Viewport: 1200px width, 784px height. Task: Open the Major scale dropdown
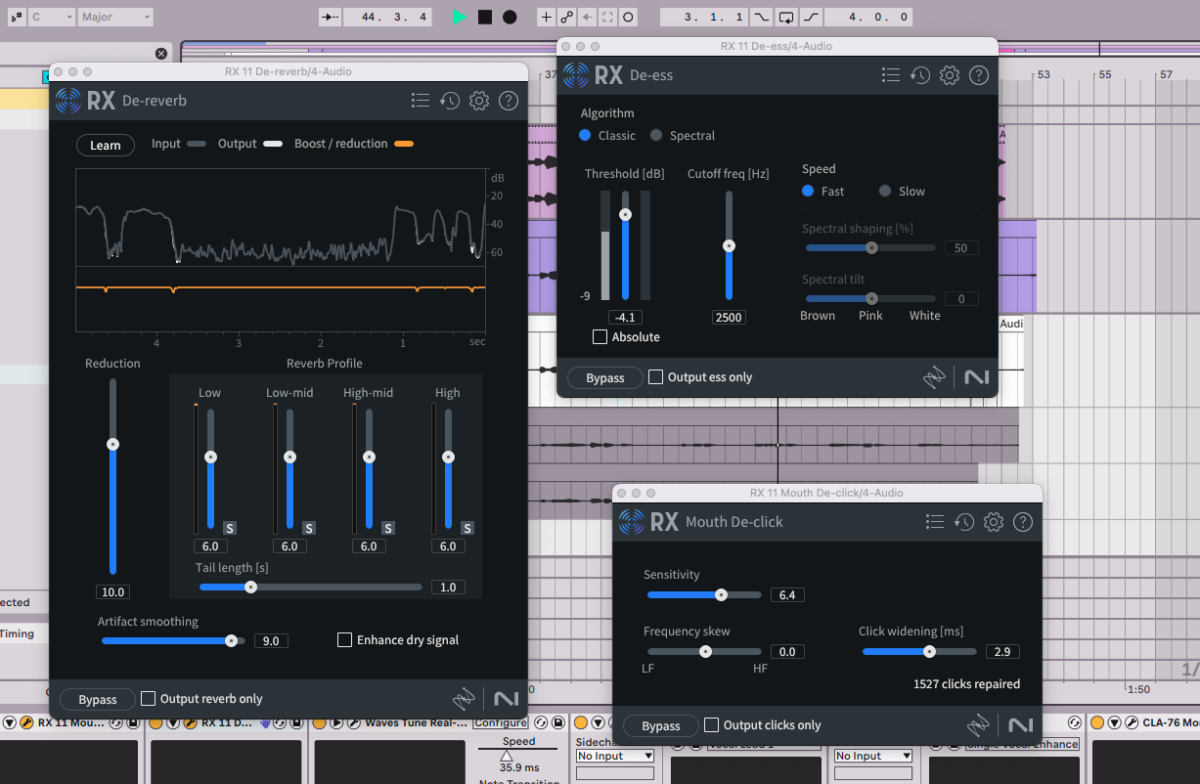coord(116,17)
